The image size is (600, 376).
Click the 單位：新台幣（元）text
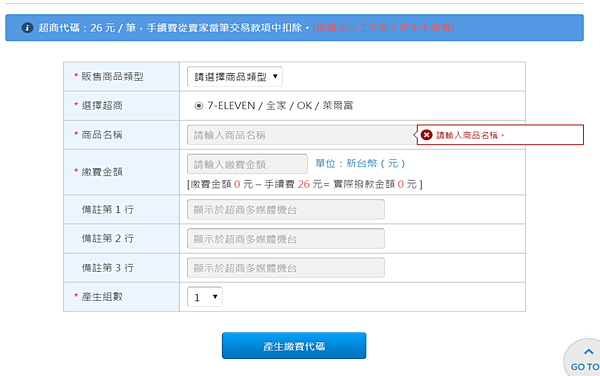pos(360,164)
